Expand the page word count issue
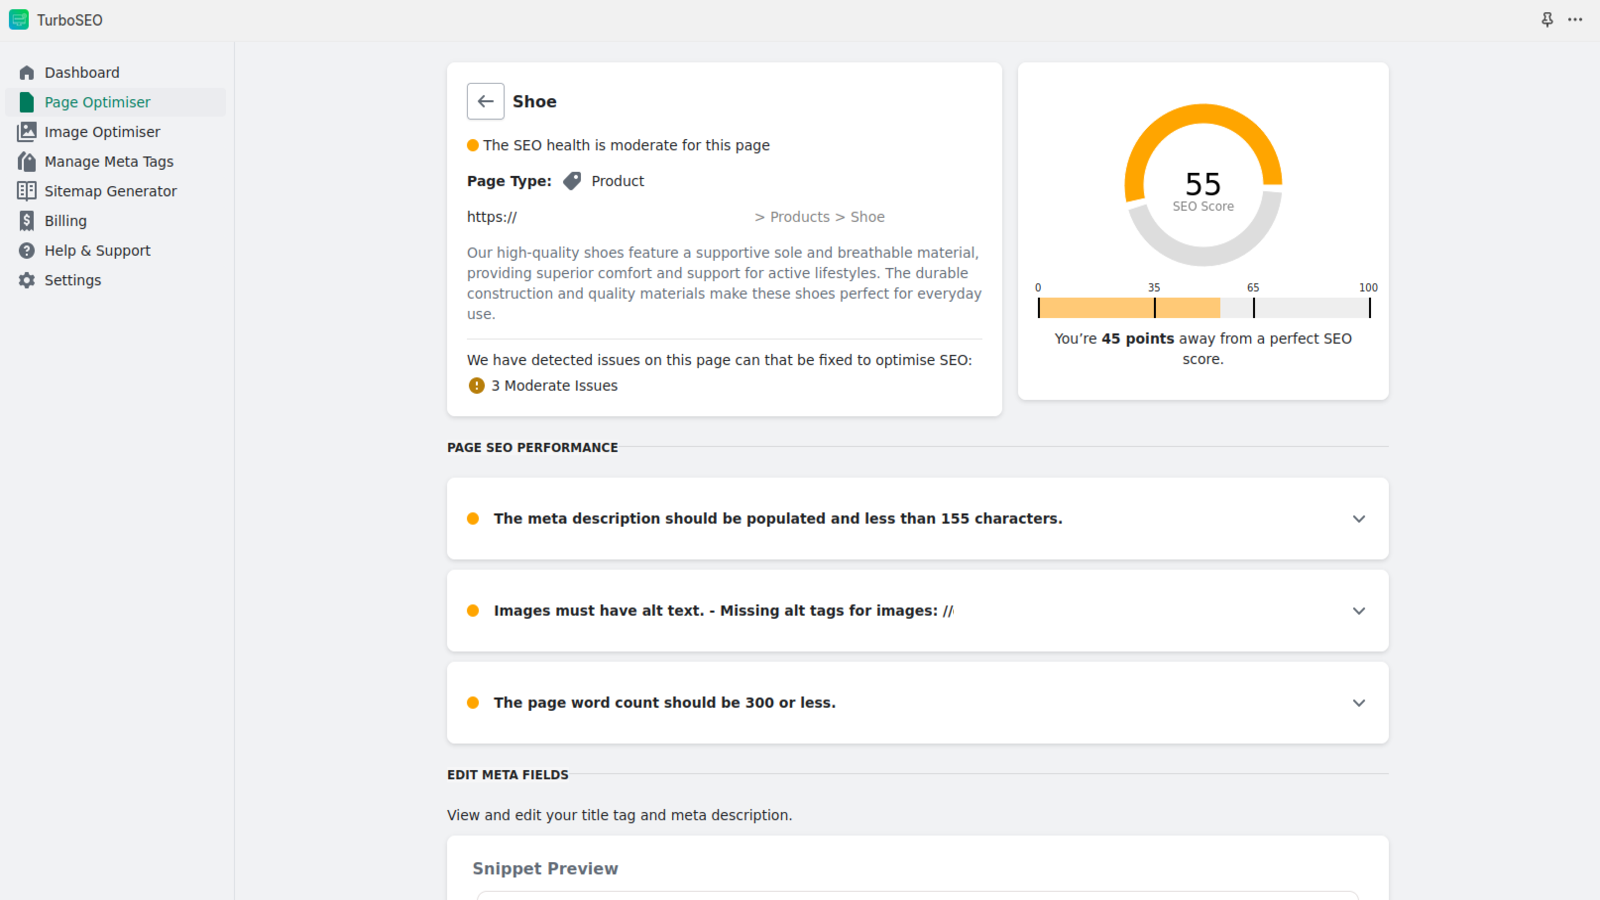Screen dimensions: 1600x900 point(1358,703)
